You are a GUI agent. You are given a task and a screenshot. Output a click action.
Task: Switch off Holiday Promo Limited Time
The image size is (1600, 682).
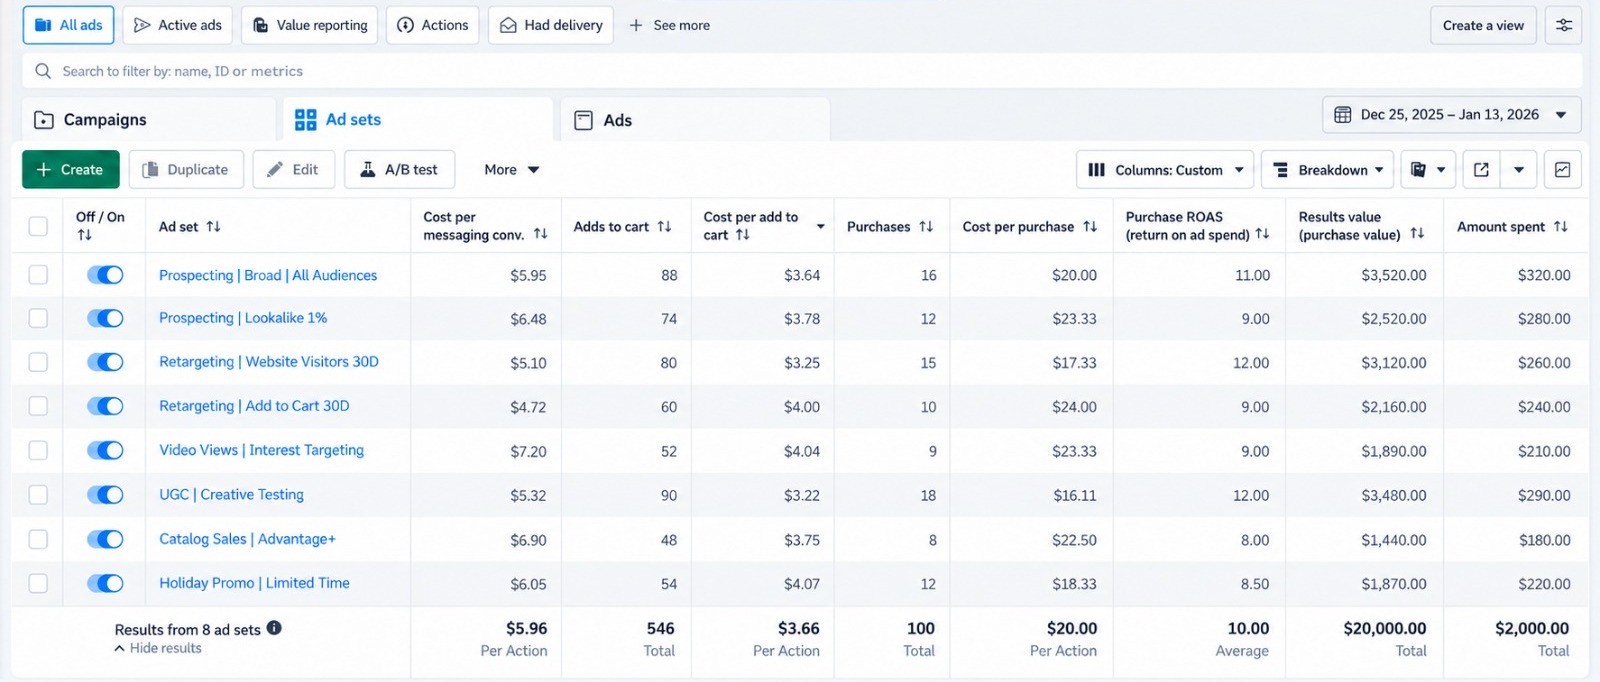click(x=105, y=583)
